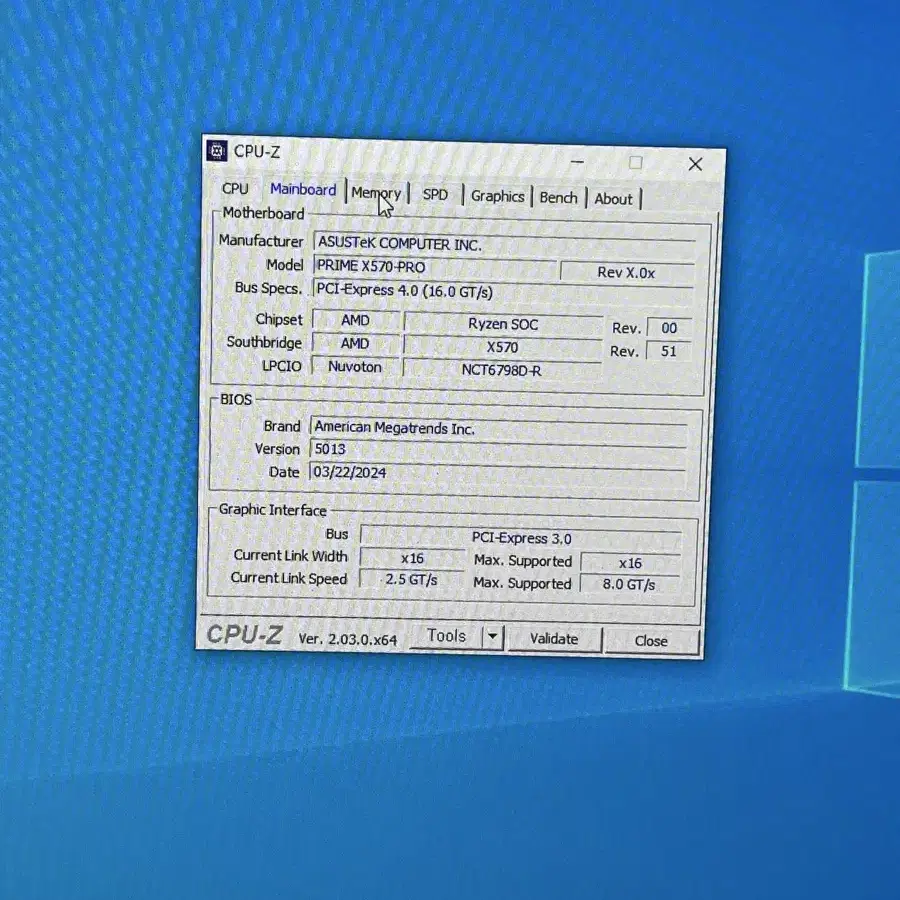Click the version text Ver. 2.03.0.x64
Image resolution: width=900 pixels, height=900 pixels.
pyautogui.click(x=348, y=639)
